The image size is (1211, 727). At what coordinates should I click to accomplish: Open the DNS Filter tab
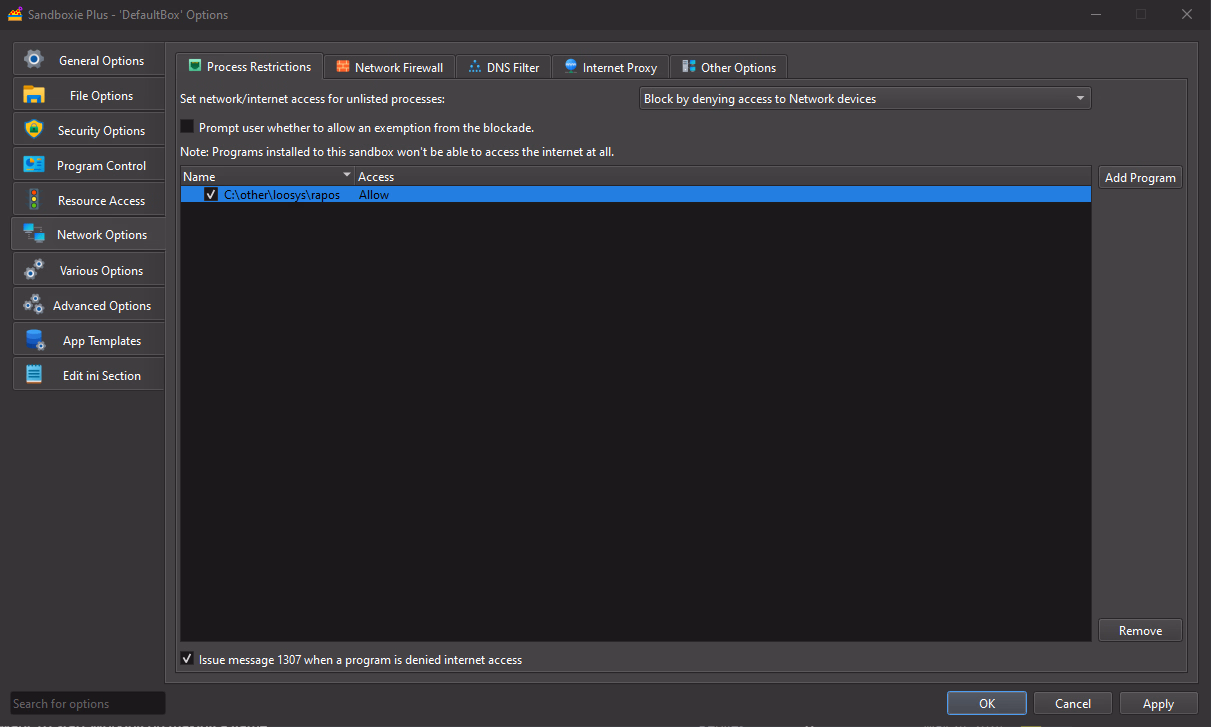coord(504,67)
